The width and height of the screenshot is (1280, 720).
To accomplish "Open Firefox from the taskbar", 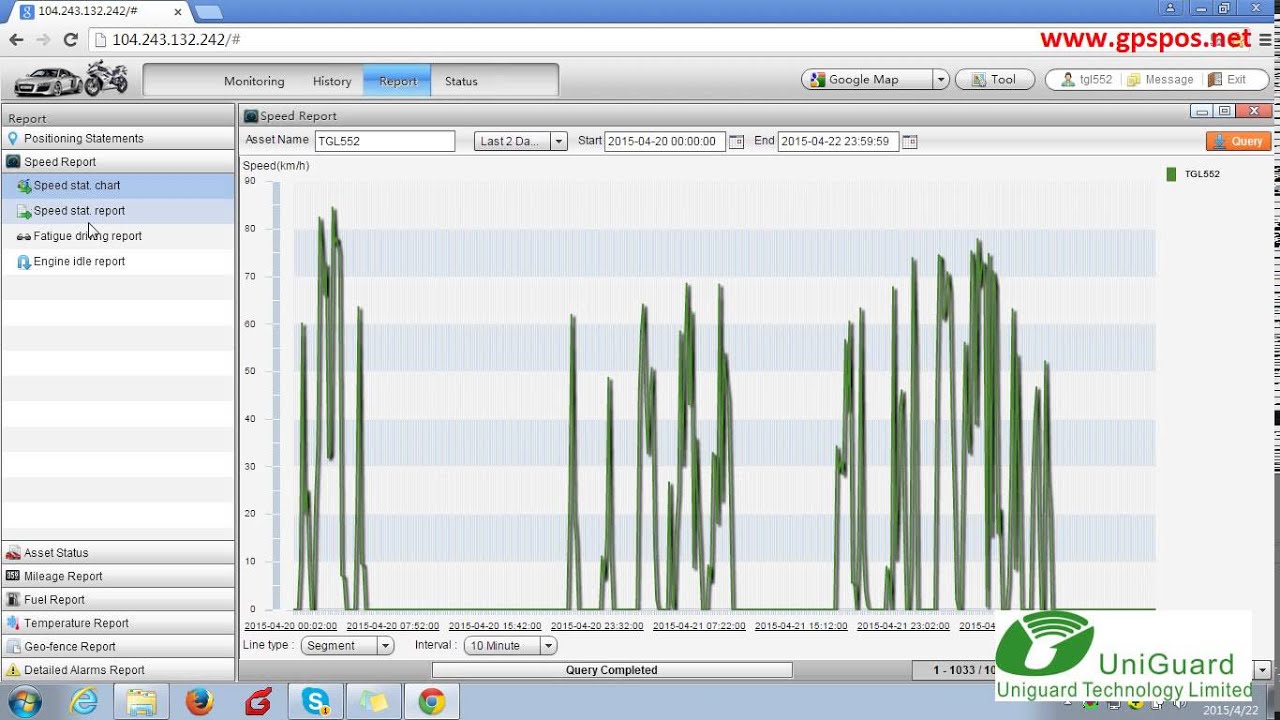I will tap(200, 702).
